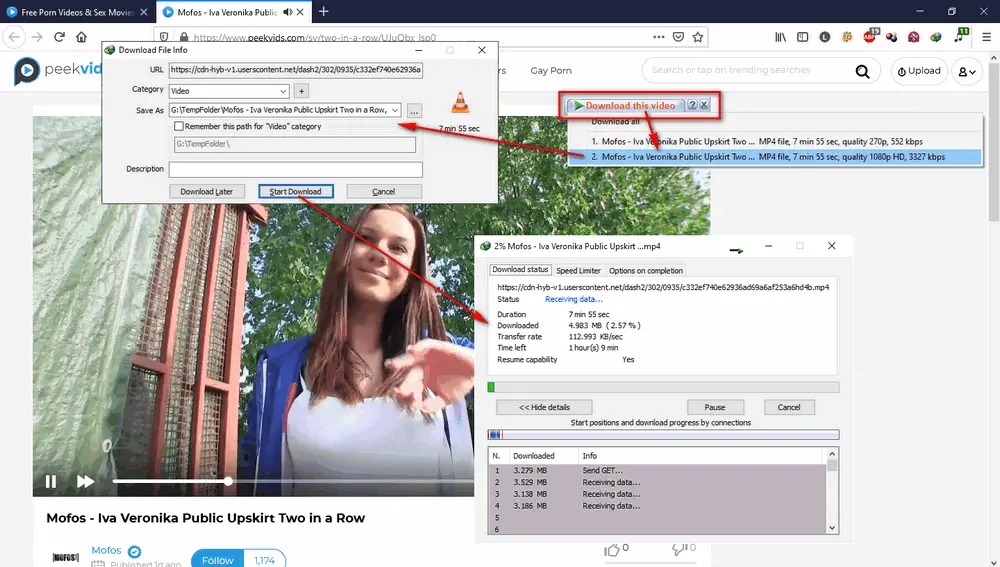Browse for save location with ... button

414,111
